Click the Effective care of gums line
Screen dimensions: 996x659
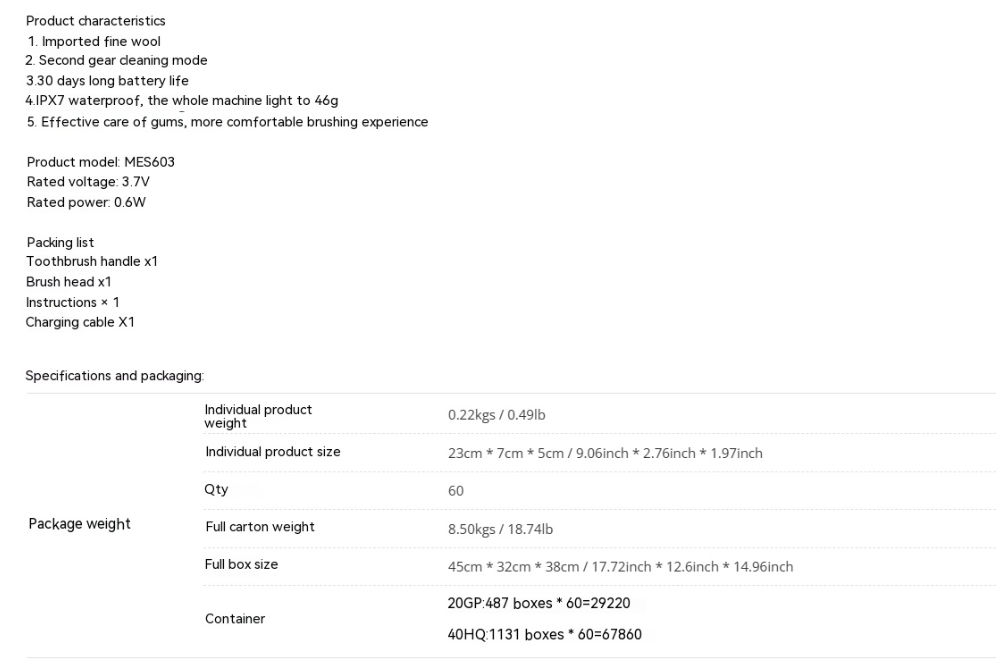[227, 122]
